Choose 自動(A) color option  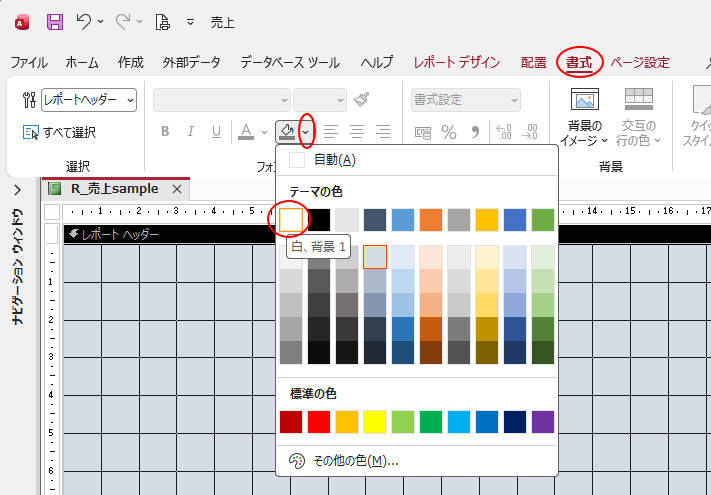(416, 160)
